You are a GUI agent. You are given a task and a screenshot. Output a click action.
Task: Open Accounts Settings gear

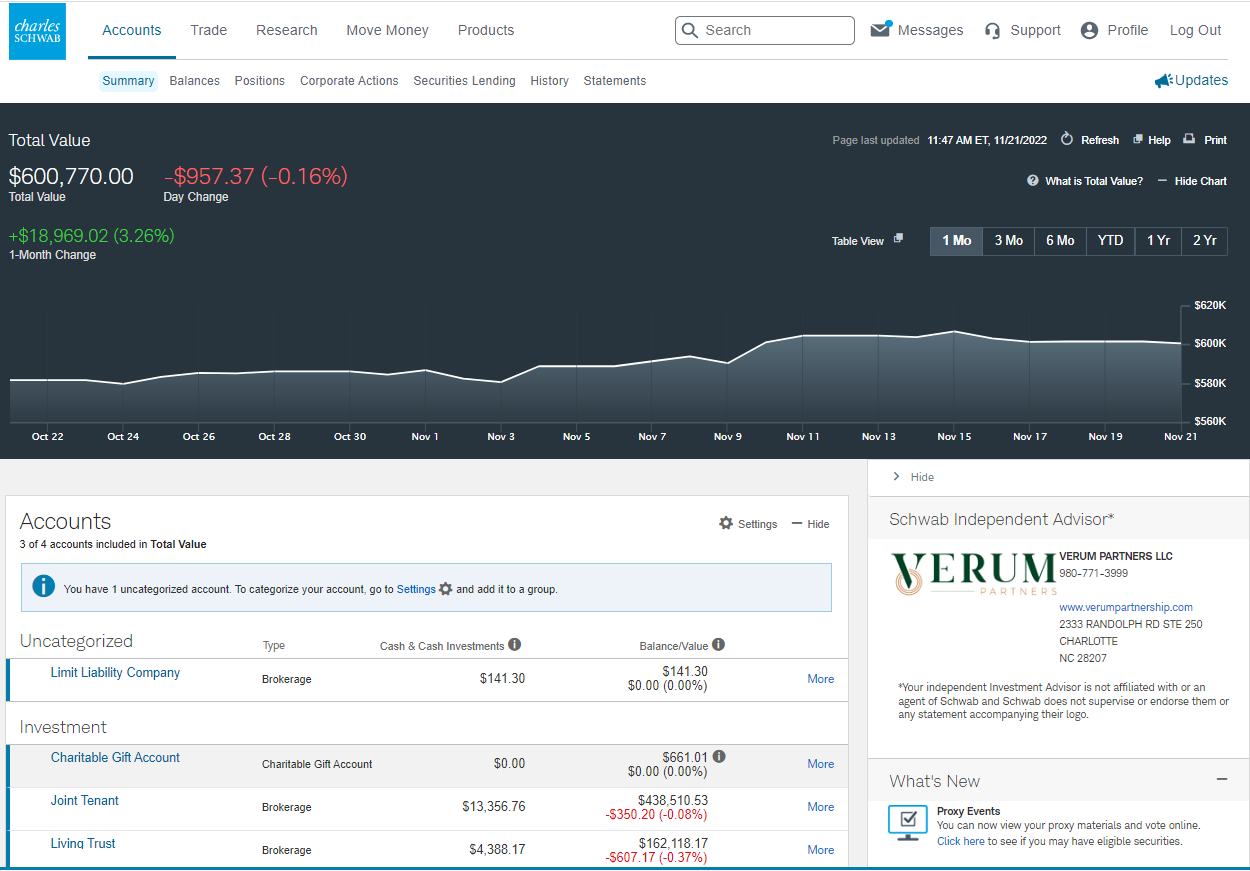click(x=726, y=523)
